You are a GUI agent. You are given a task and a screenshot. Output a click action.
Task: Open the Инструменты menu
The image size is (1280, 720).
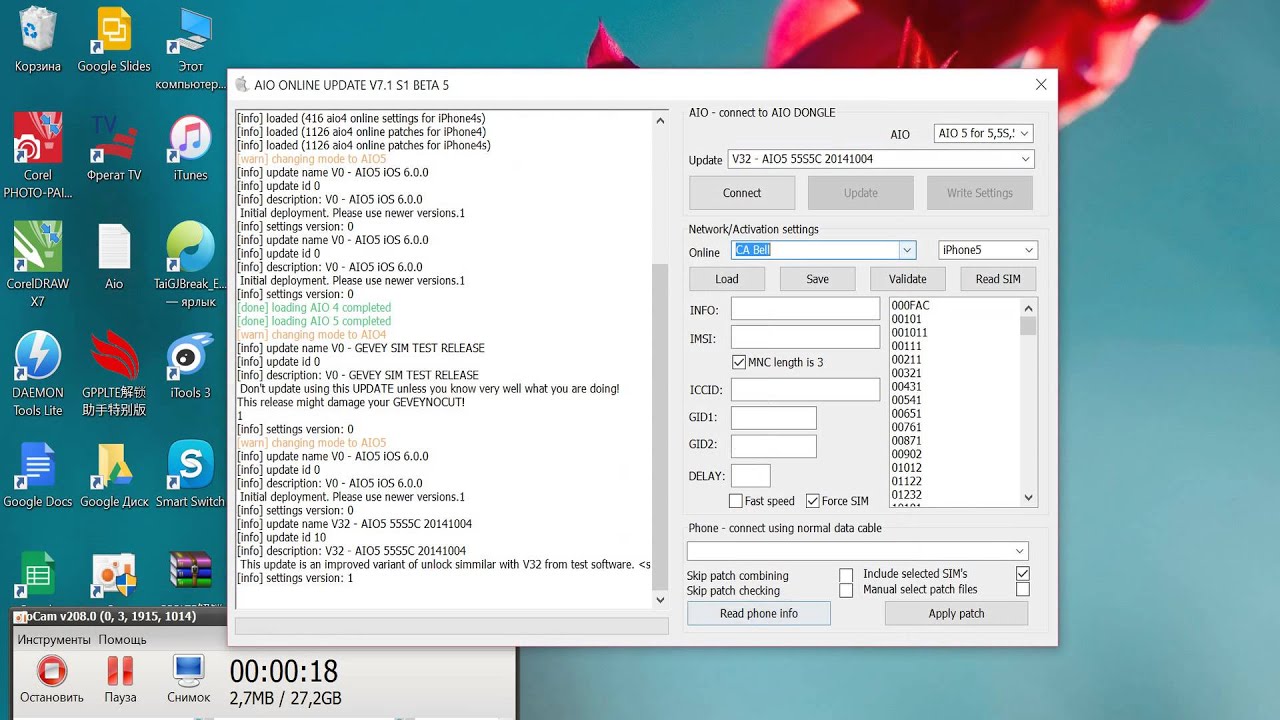pos(55,639)
